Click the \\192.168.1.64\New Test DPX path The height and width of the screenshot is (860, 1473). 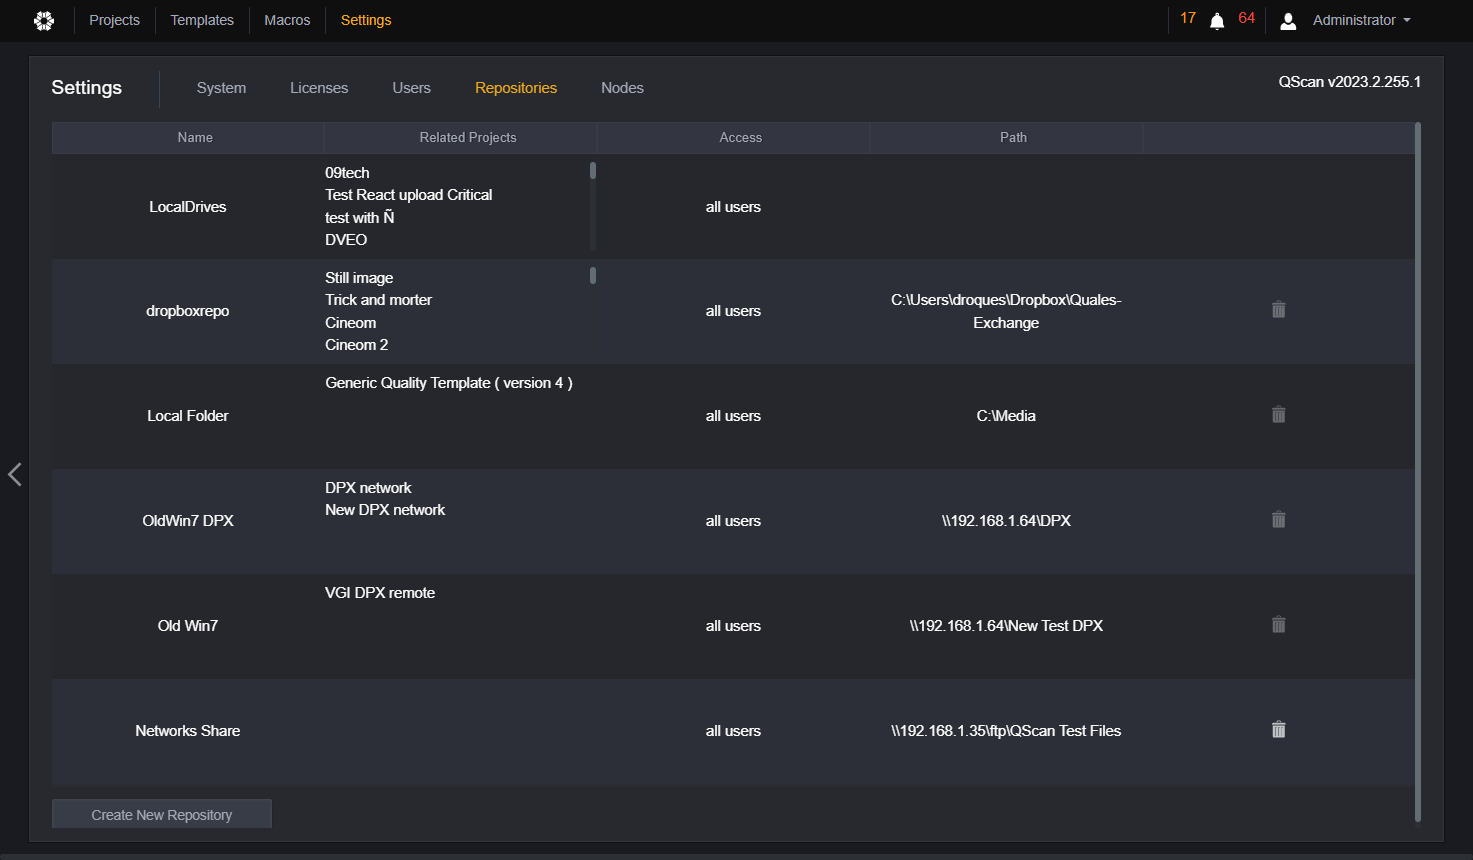(1006, 626)
